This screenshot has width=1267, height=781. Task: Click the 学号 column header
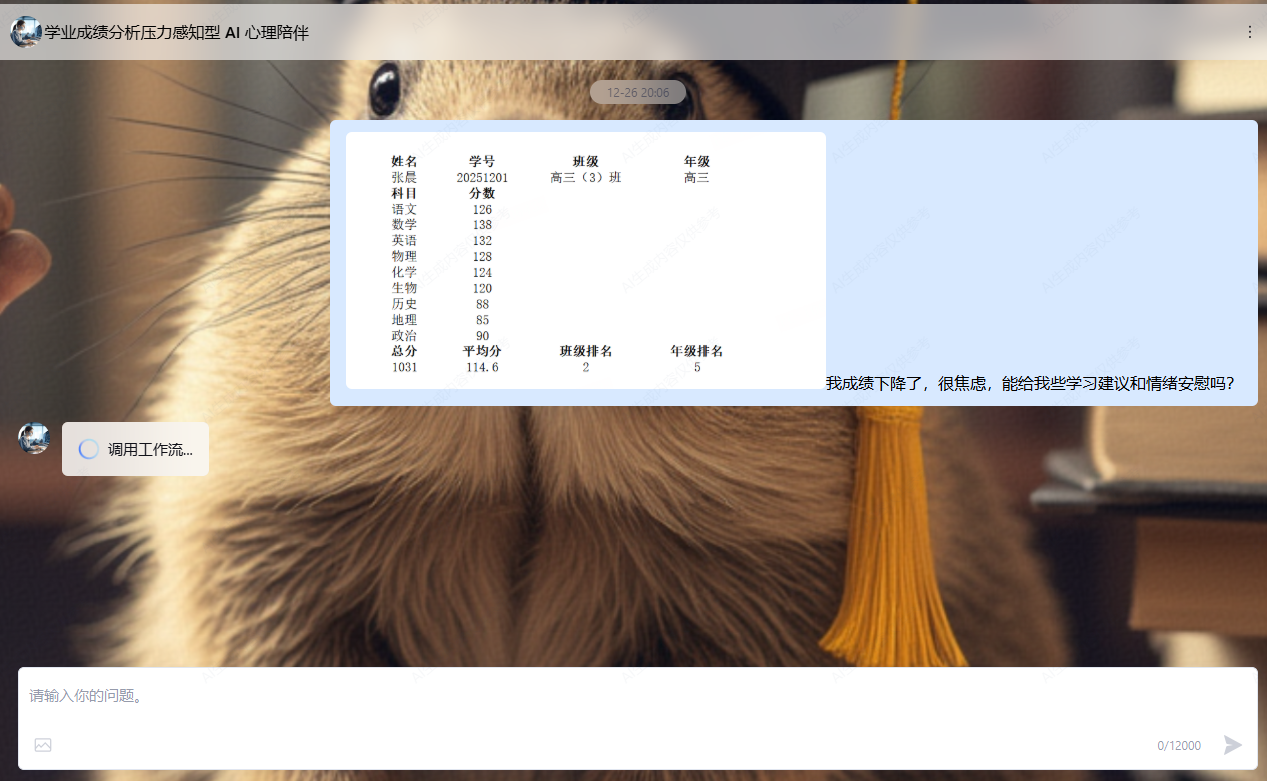pos(482,161)
